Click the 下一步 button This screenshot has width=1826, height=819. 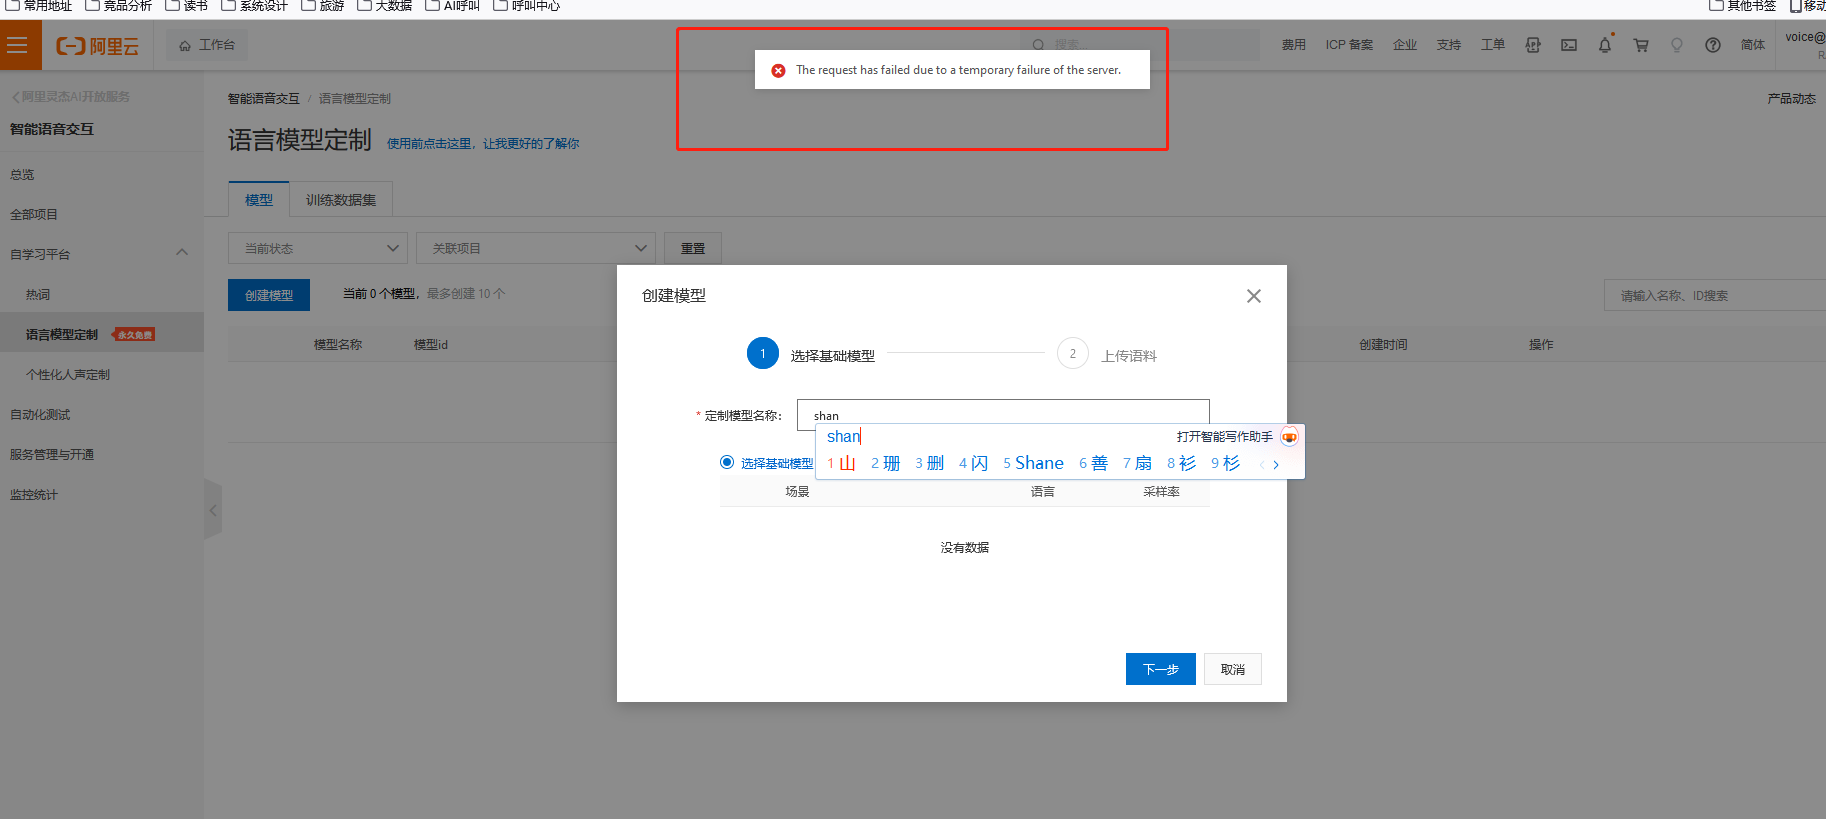[x=1161, y=669]
